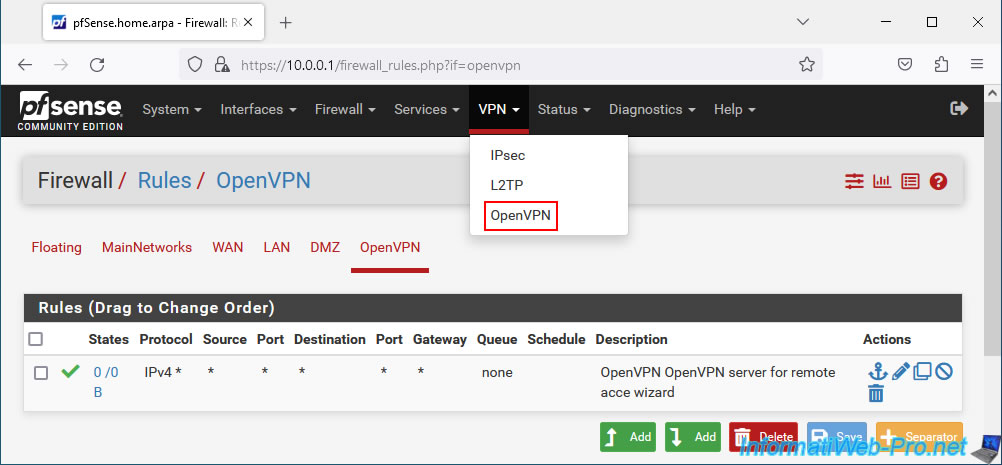The width and height of the screenshot is (1002, 465).
Task: Click the padlock site security icon
Action: (x=222, y=65)
